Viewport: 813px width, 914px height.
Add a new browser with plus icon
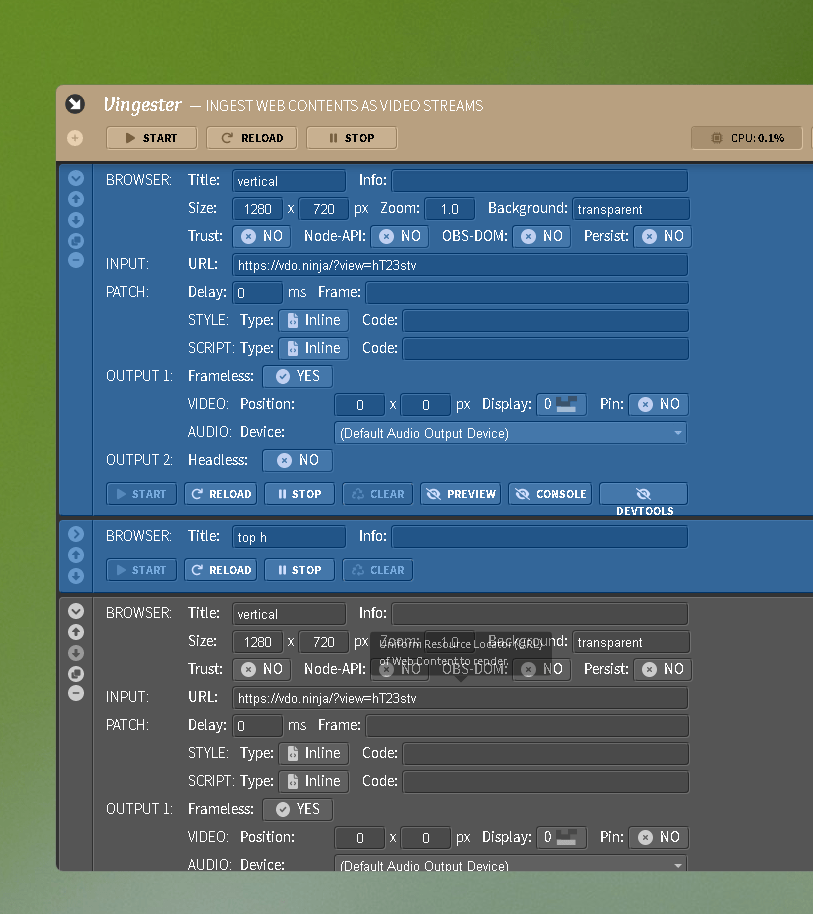[75, 138]
